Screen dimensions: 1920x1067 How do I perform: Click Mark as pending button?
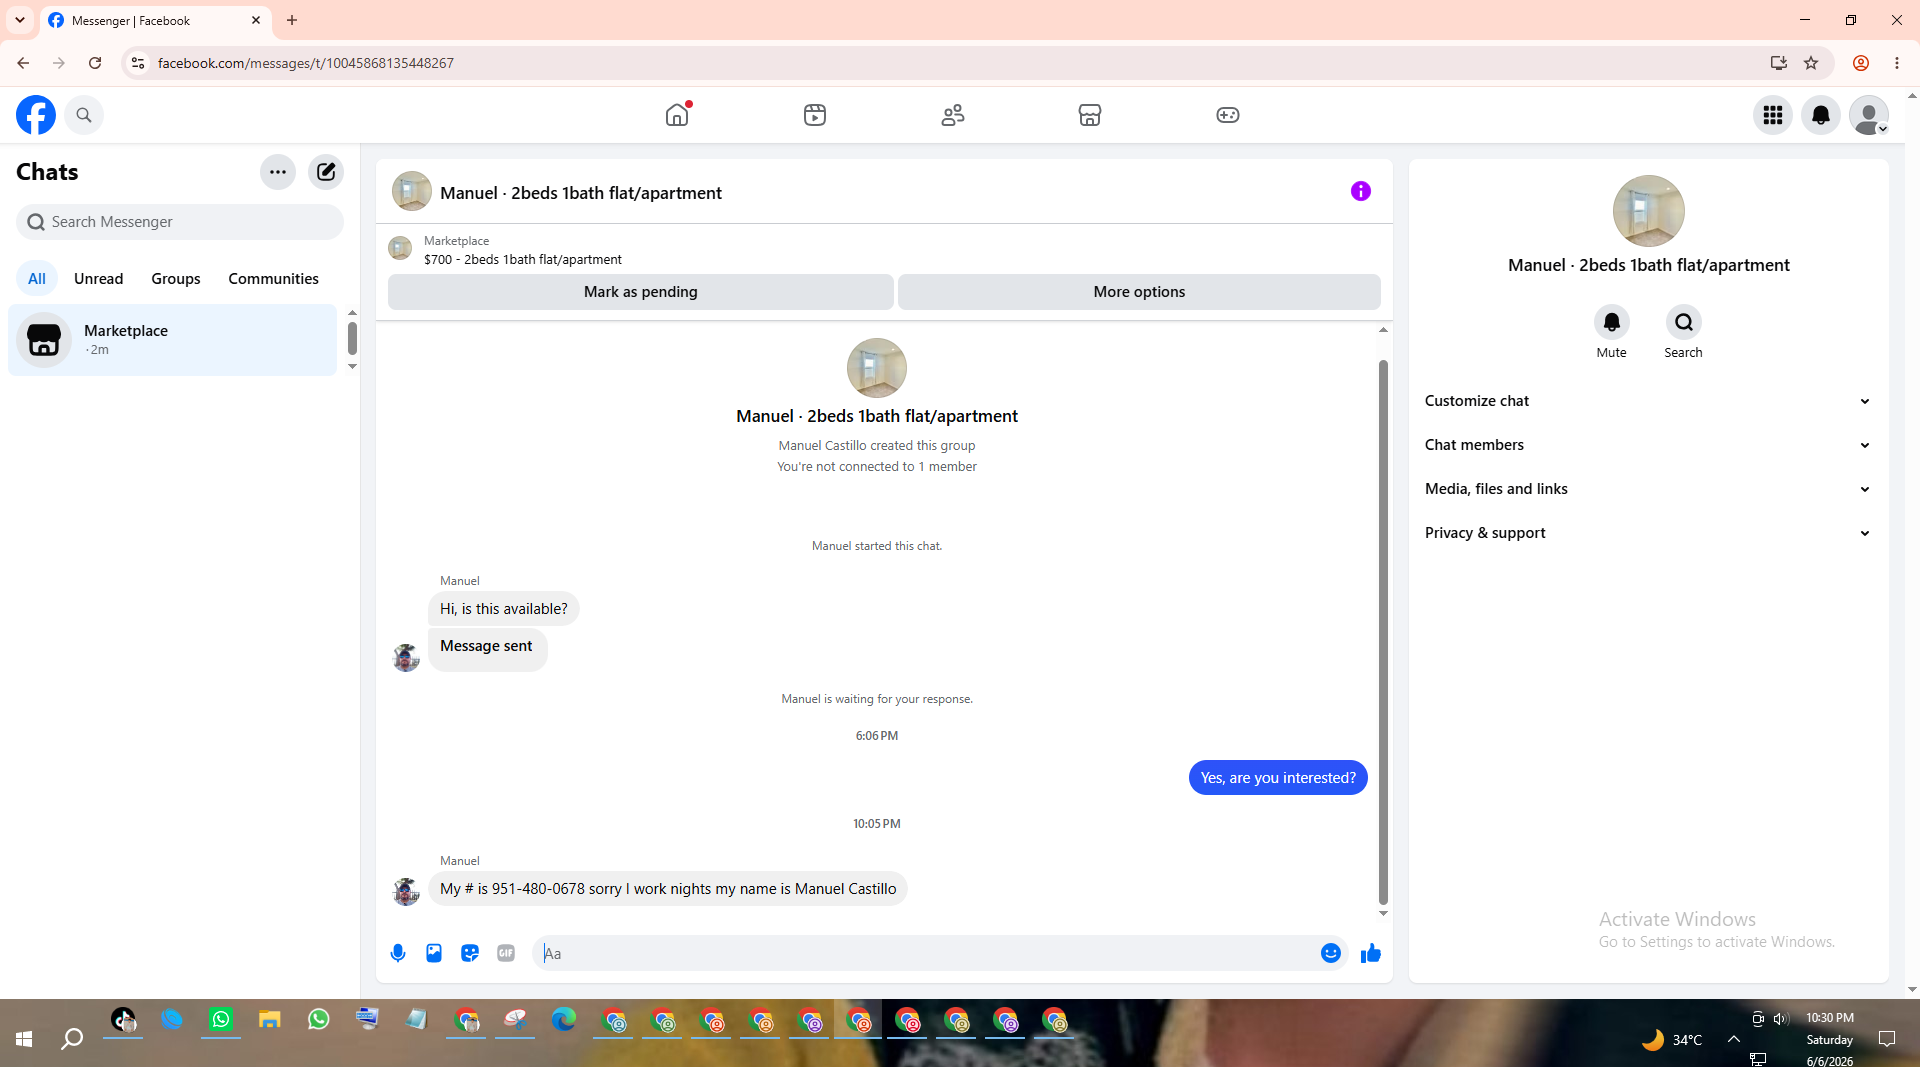coord(641,292)
